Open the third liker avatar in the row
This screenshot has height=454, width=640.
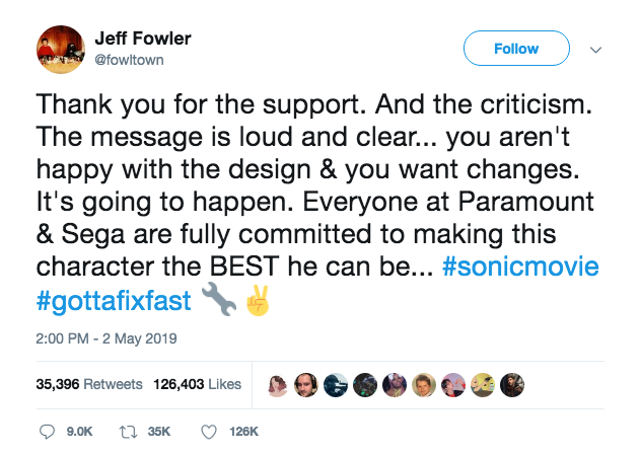coord(335,384)
